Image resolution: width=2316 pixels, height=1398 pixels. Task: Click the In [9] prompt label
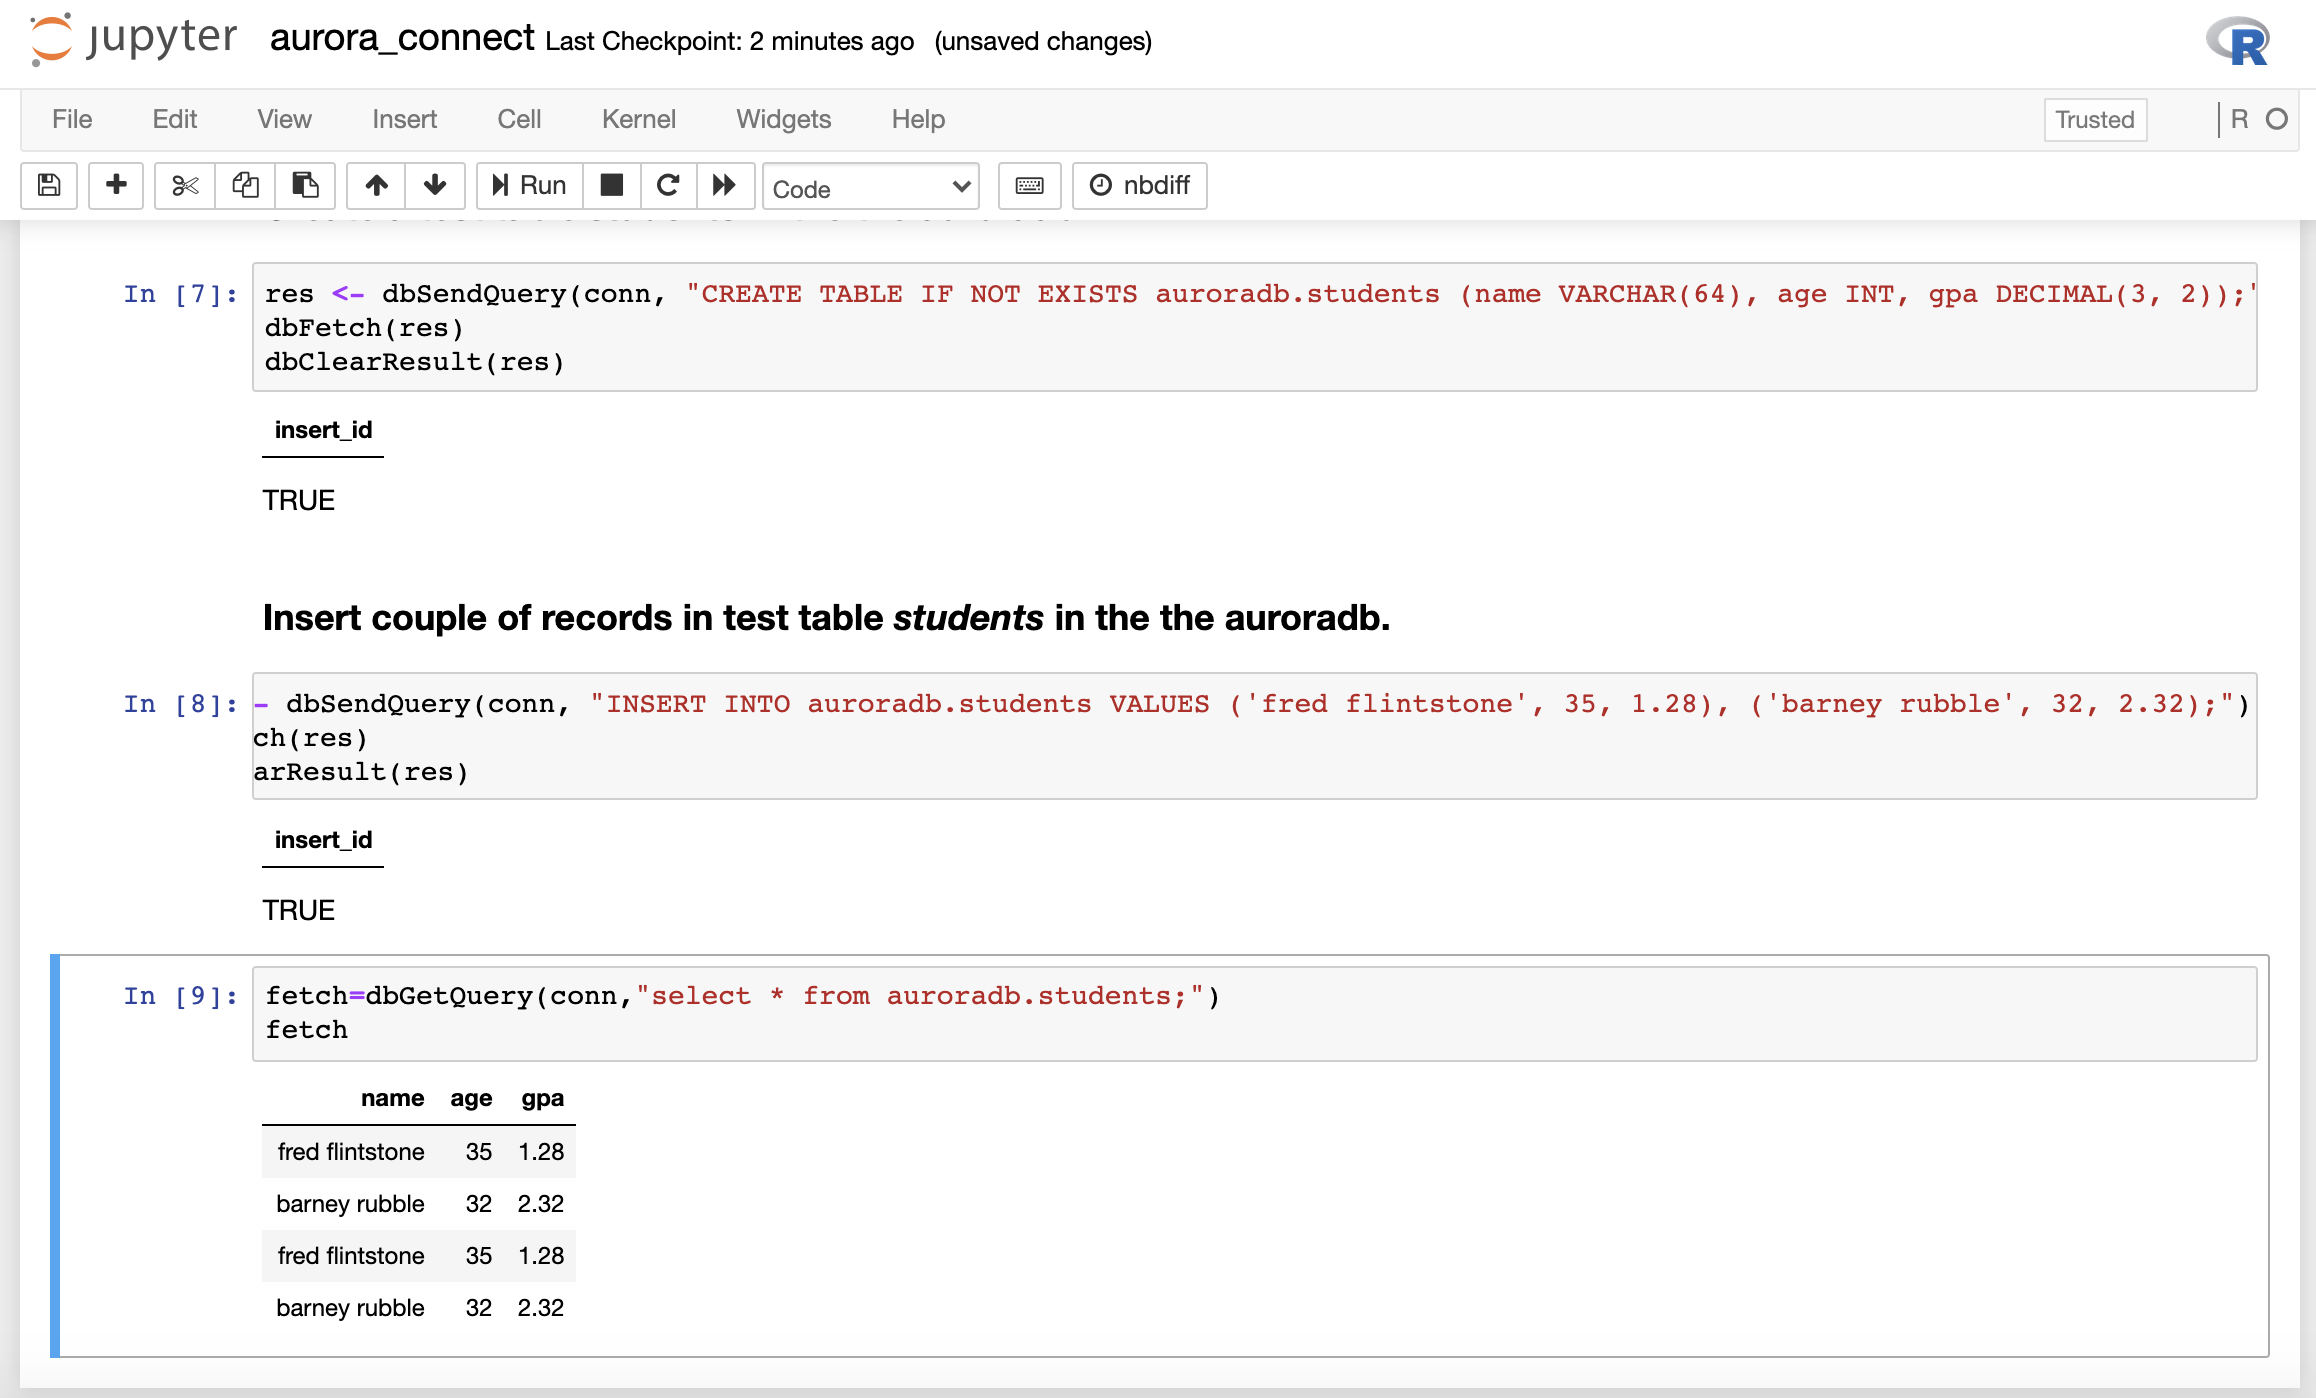tap(180, 996)
